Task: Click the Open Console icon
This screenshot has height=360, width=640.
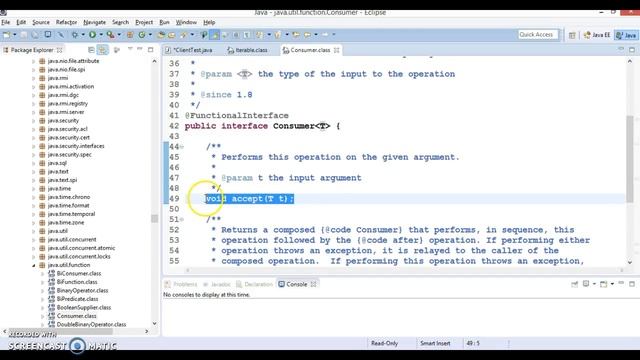Action: [x=604, y=284]
